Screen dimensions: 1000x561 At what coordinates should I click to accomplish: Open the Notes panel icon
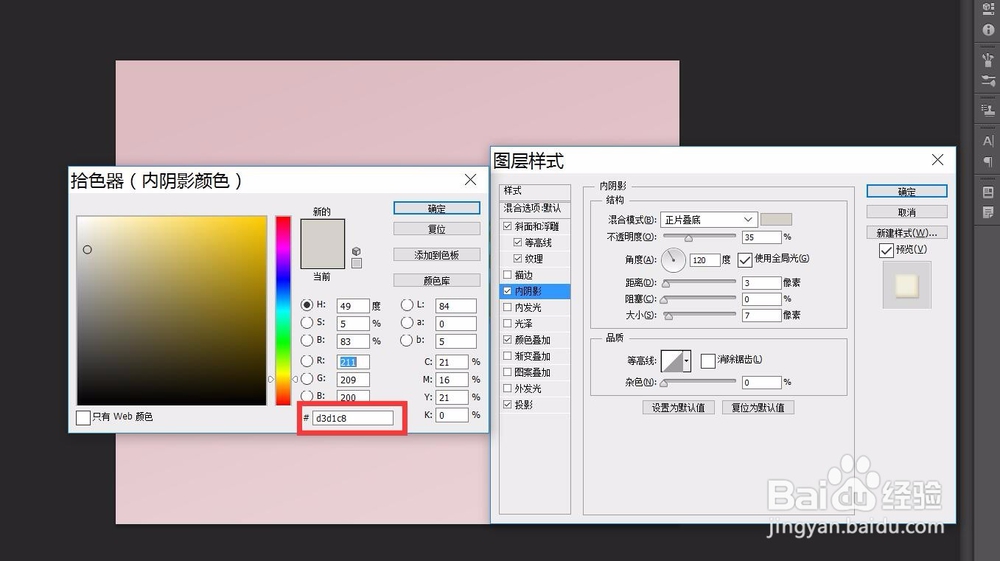pyautogui.click(x=988, y=212)
